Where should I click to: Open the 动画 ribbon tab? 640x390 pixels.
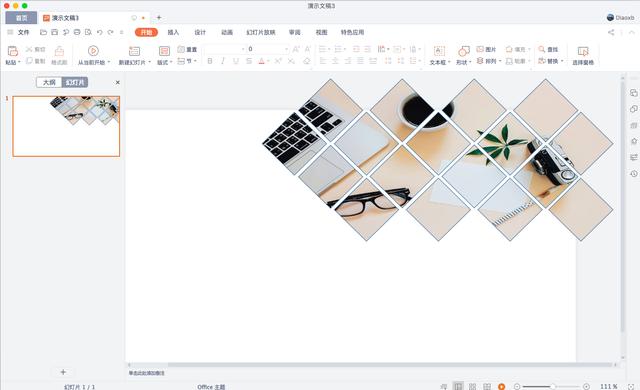click(227, 32)
